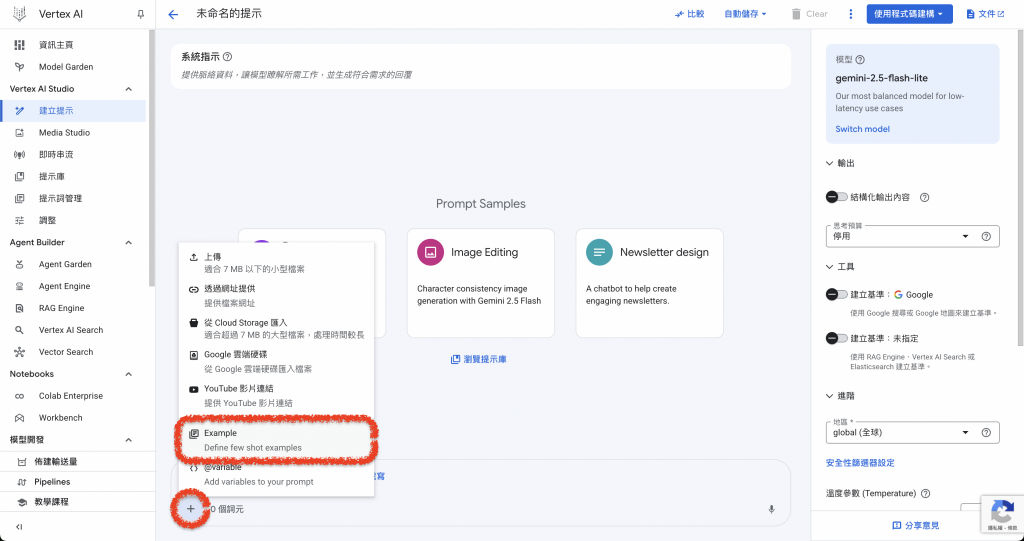
Task: Pin the Vertex AI navigation menu
Action: [x=140, y=14]
